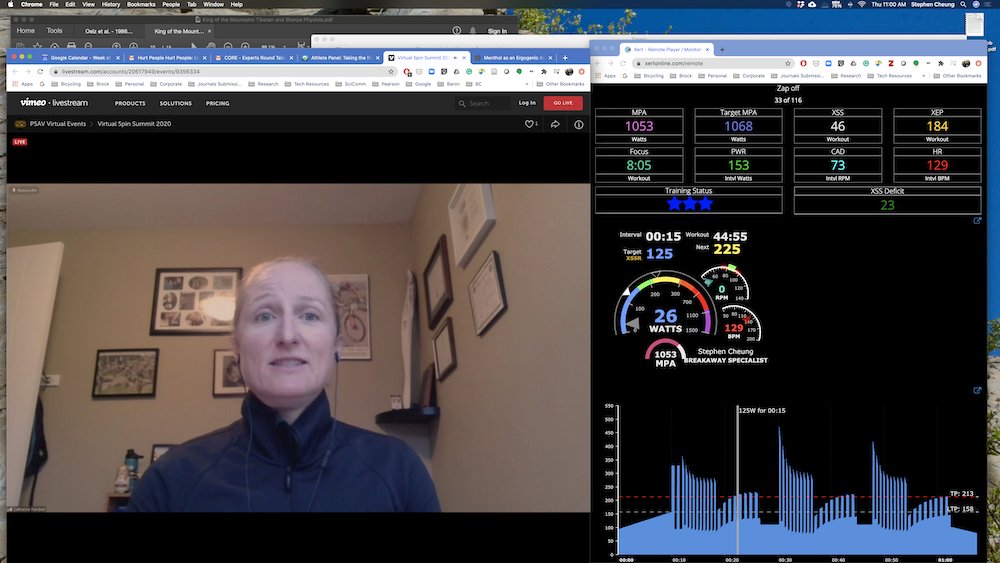This screenshot has width=1000, height=563.
Task: Click the print icon in Acrobat toolbar
Action: pyautogui.click(x=71, y=45)
